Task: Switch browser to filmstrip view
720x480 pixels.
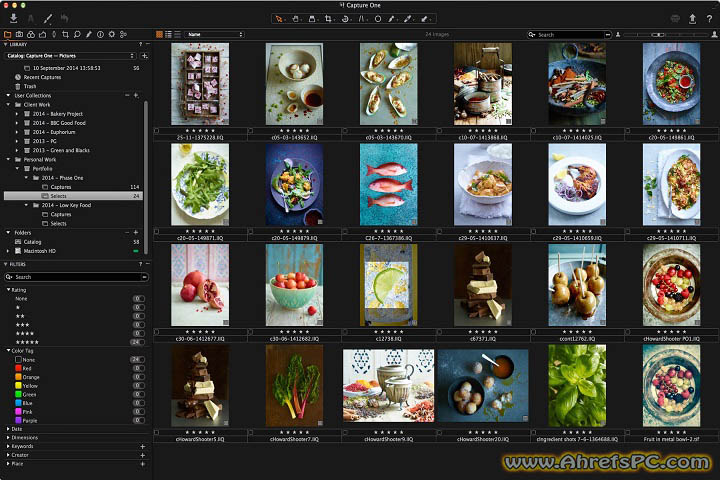Action: 177,34
